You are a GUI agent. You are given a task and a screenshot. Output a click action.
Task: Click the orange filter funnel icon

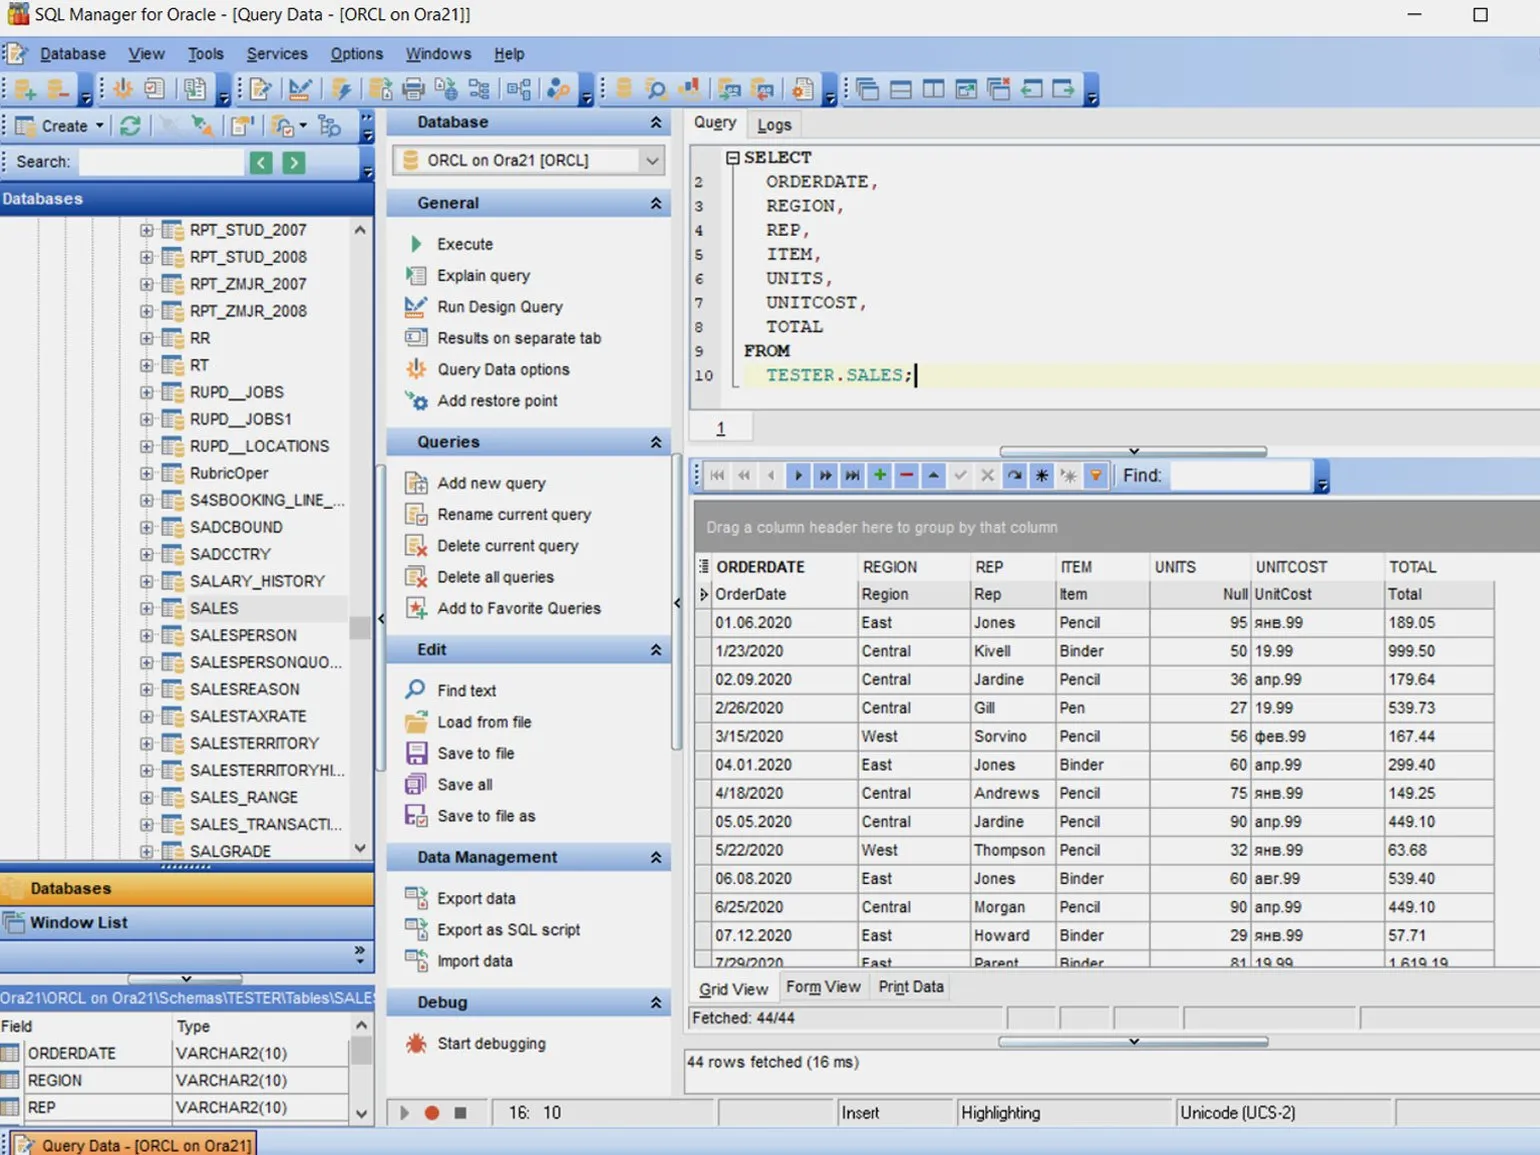[x=1096, y=475]
